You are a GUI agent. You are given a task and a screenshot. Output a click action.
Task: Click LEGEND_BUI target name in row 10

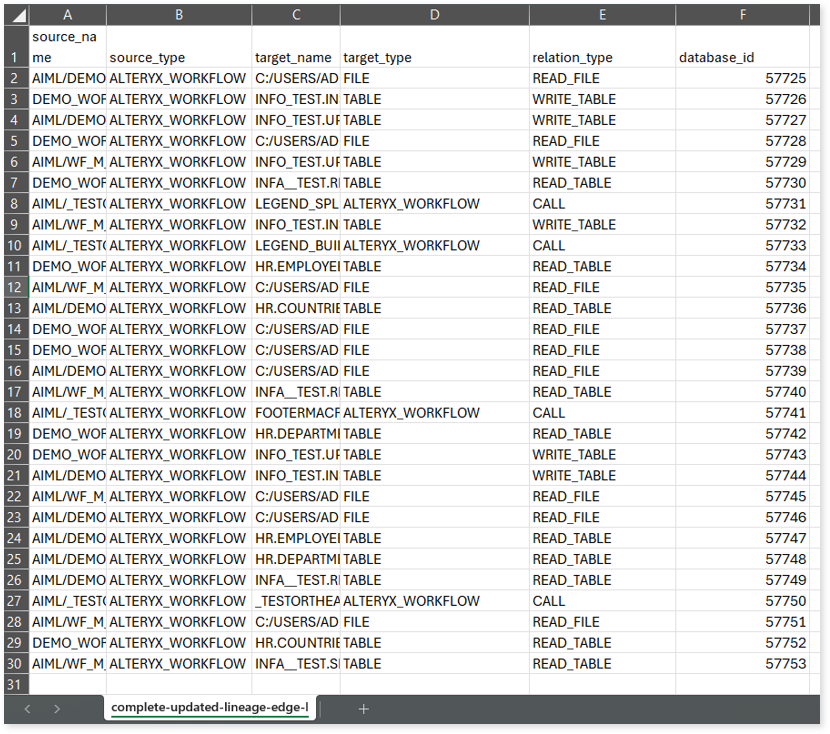pos(296,246)
